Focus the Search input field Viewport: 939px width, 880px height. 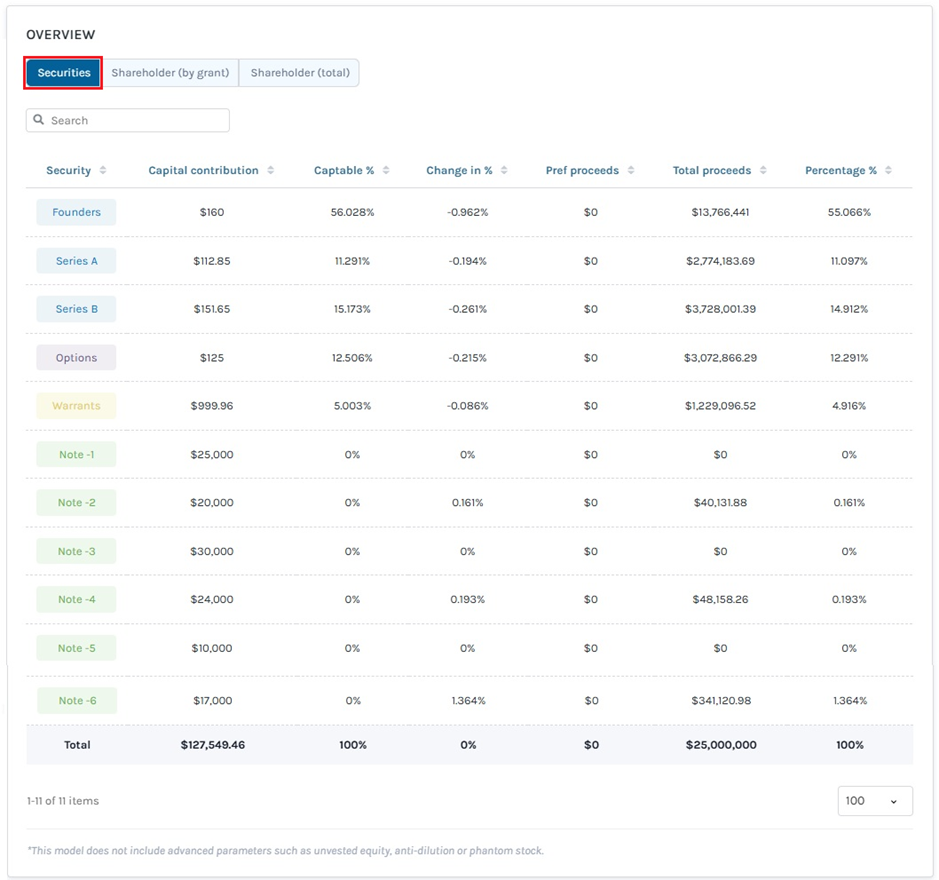tap(128, 120)
